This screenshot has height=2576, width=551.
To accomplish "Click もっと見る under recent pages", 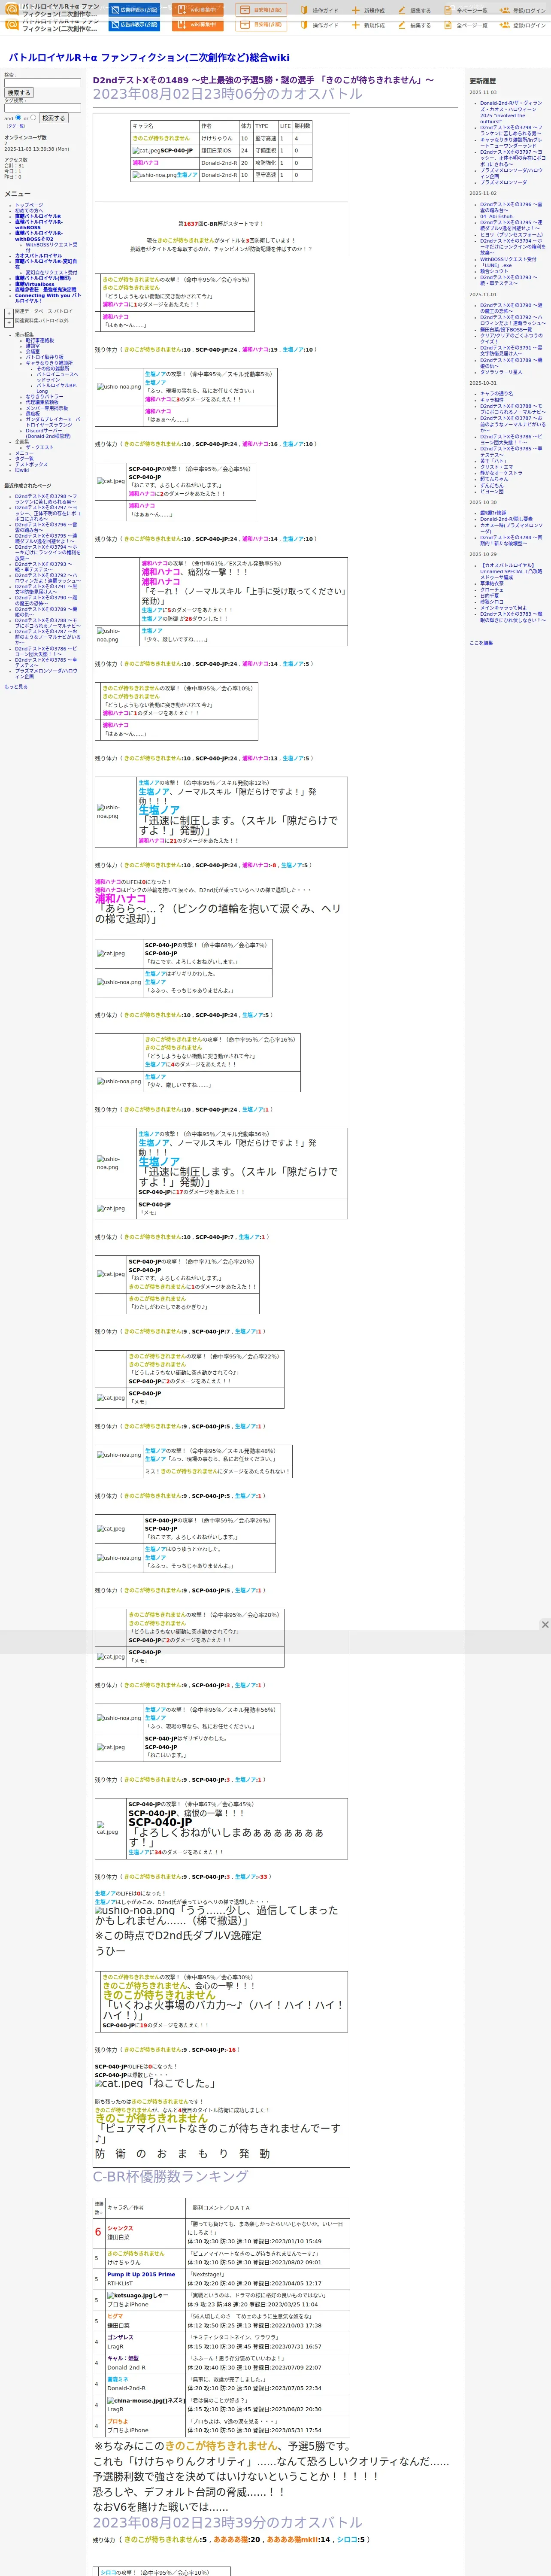I will [16, 687].
